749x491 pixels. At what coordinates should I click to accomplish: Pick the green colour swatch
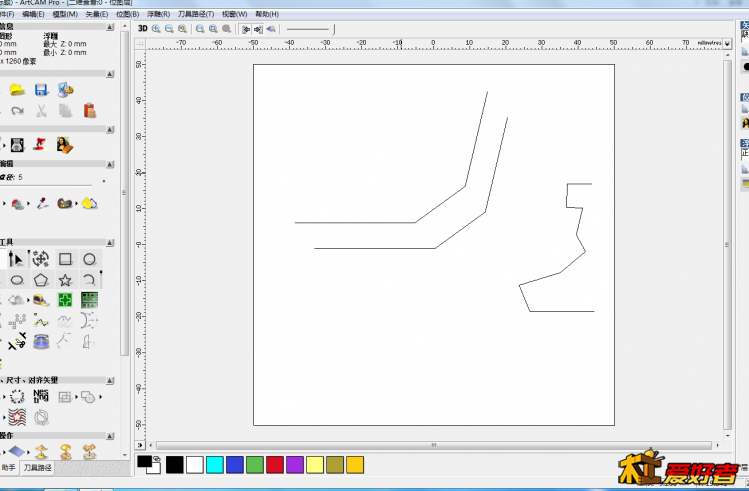(255, 465)
